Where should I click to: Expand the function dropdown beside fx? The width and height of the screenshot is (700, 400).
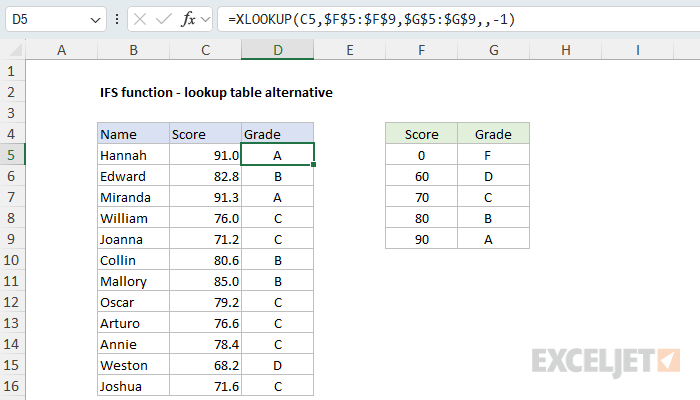[x=205, y=19]
